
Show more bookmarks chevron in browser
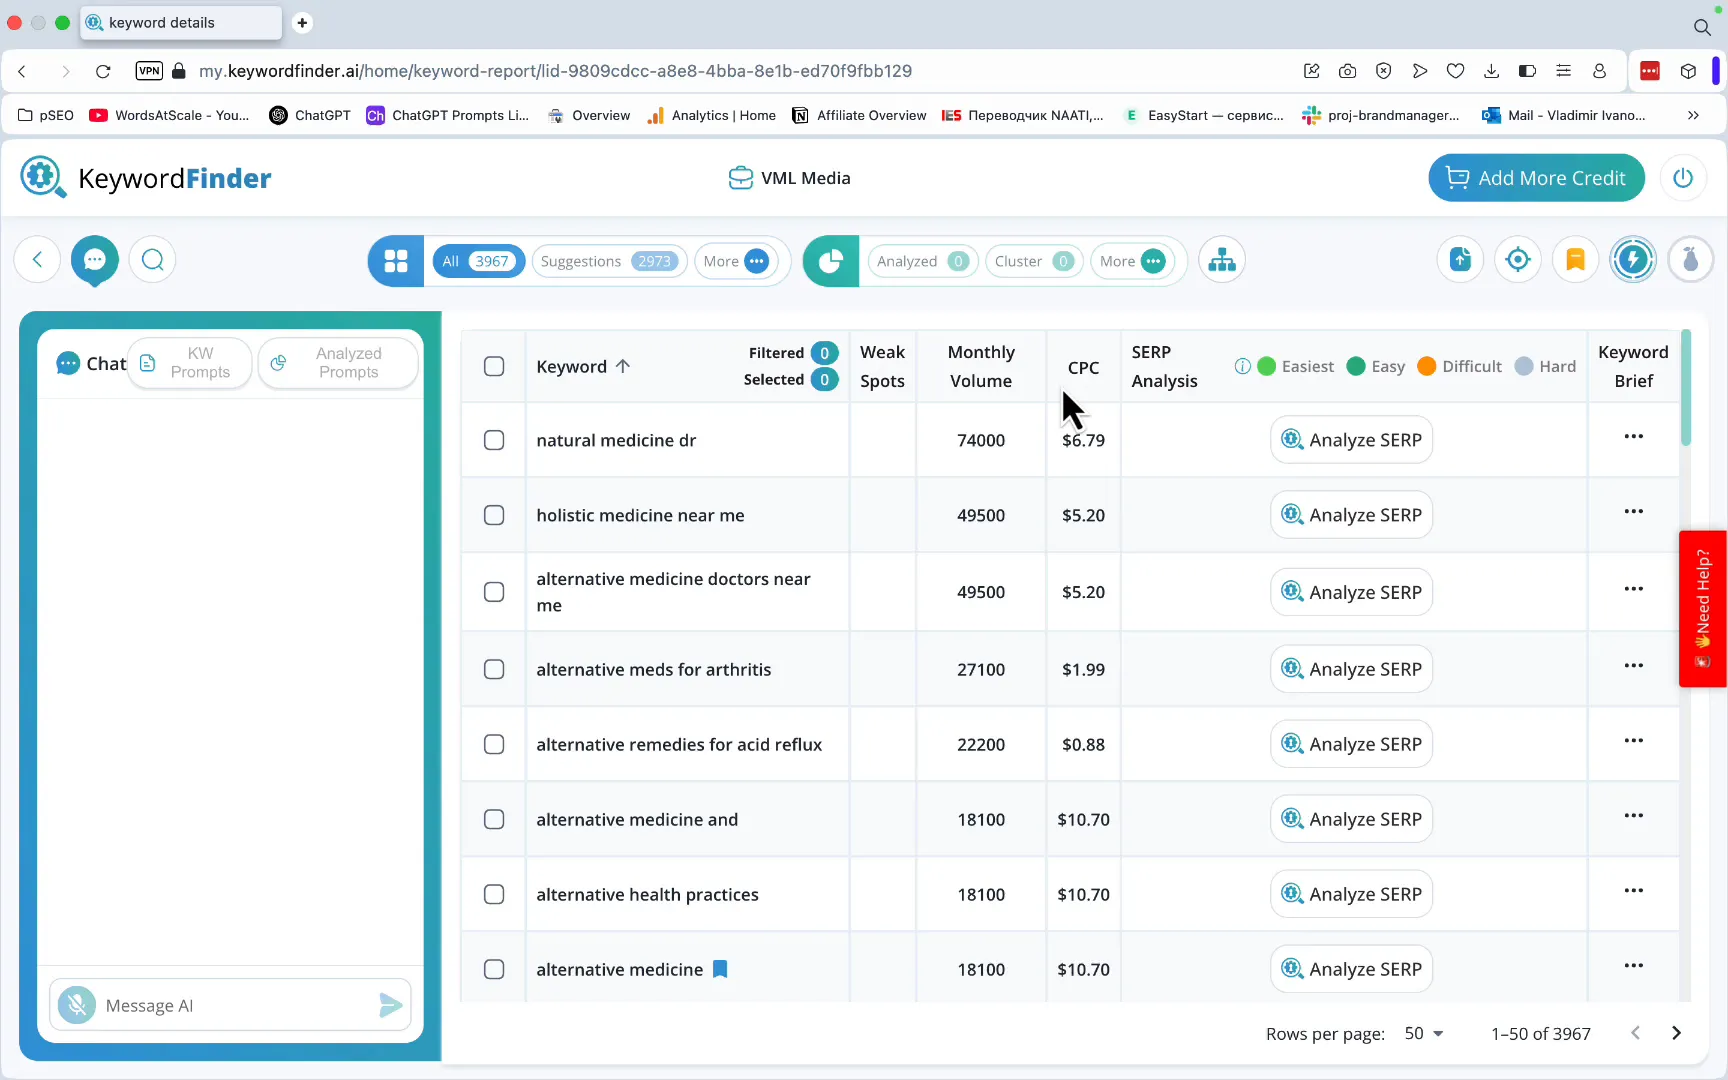[x=1693, y=115]
